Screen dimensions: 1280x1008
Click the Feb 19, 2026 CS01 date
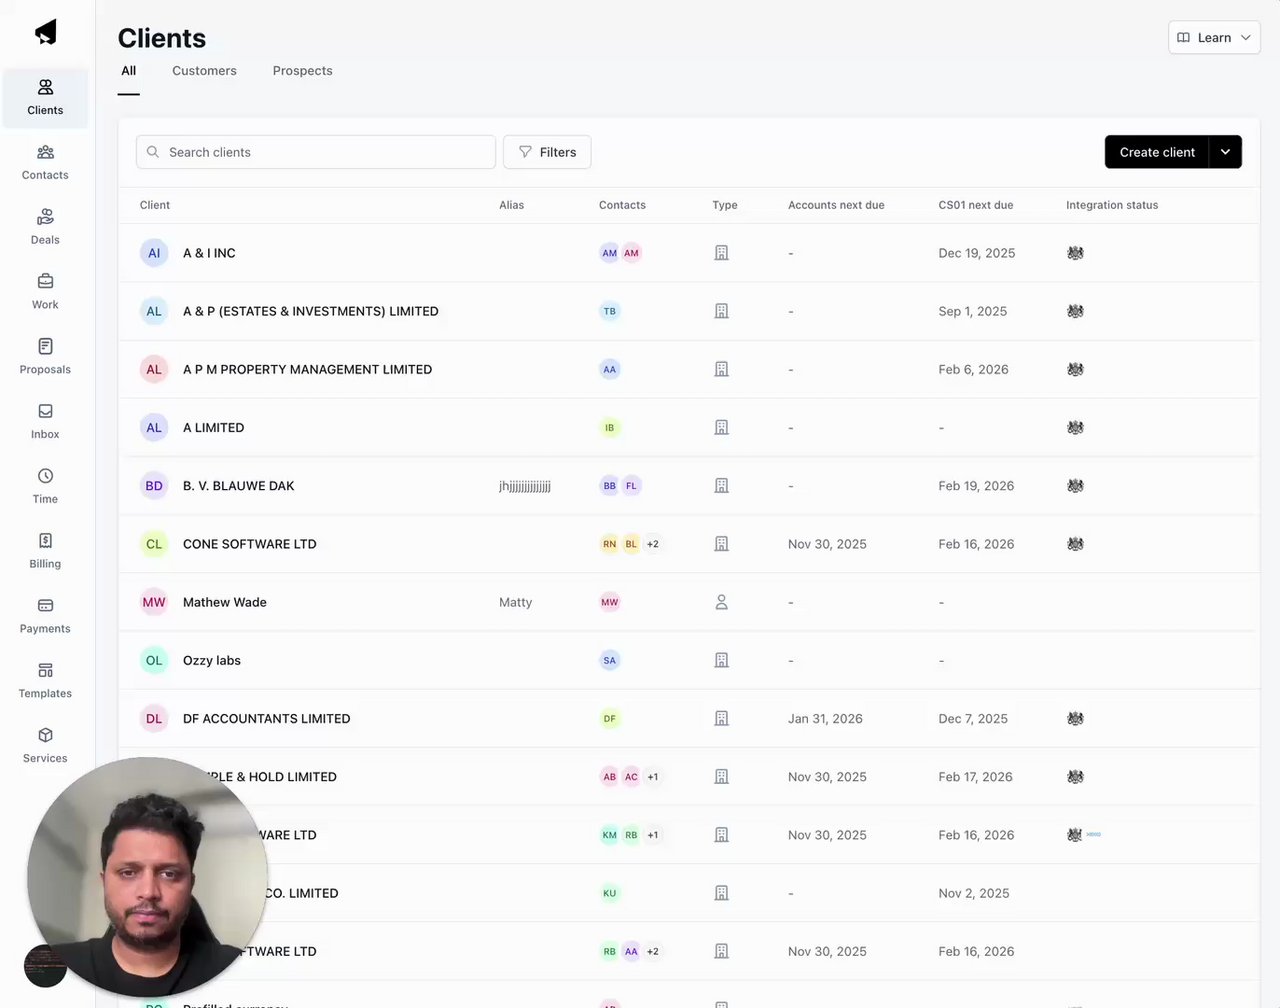coord(977,486)
